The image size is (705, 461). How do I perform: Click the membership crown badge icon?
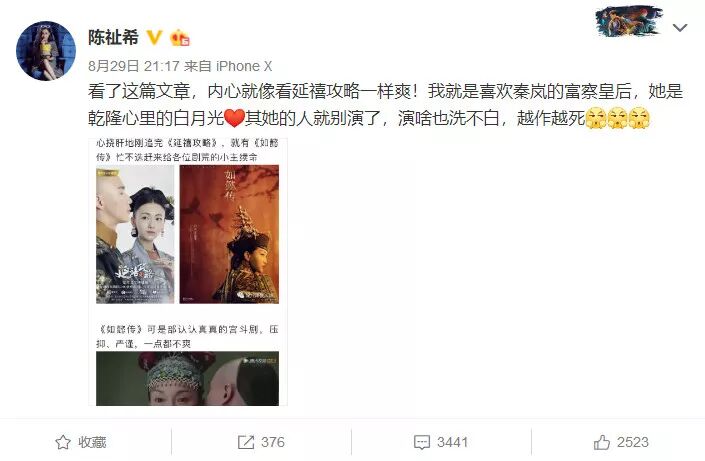pyautogui.click(x=179, y=38)
